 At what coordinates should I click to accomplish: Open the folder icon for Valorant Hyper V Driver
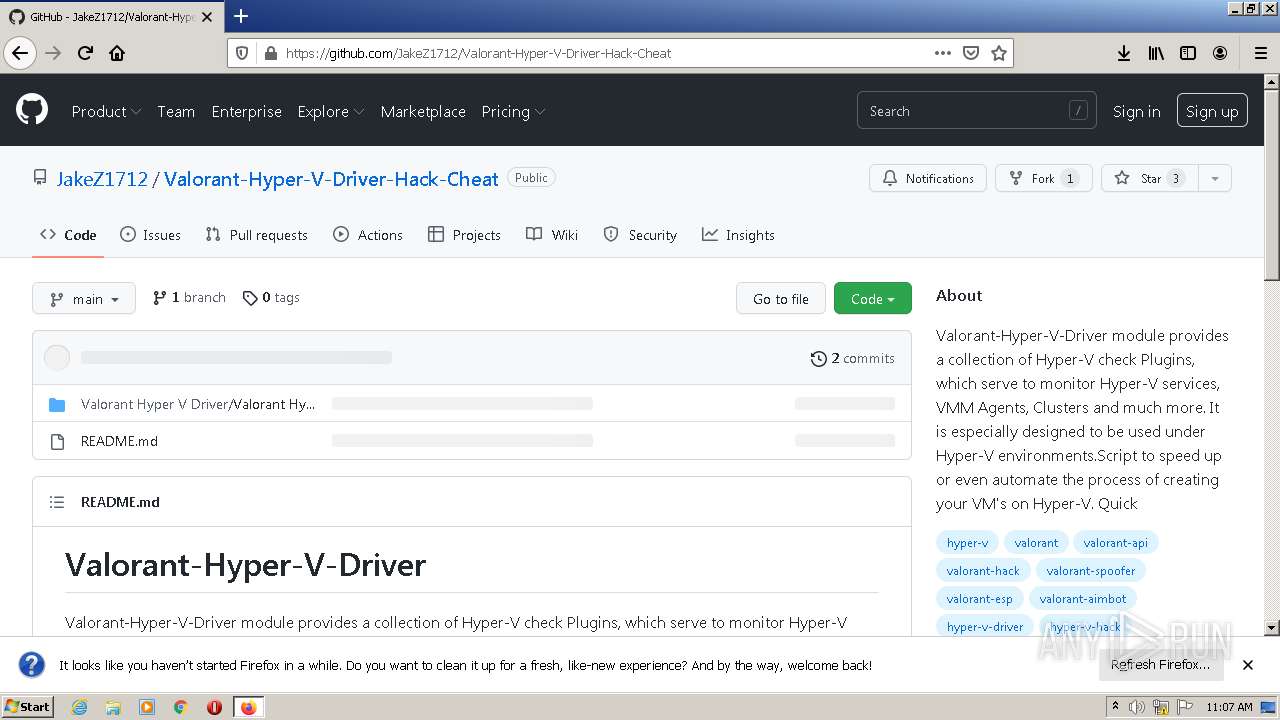pos(57,404)
